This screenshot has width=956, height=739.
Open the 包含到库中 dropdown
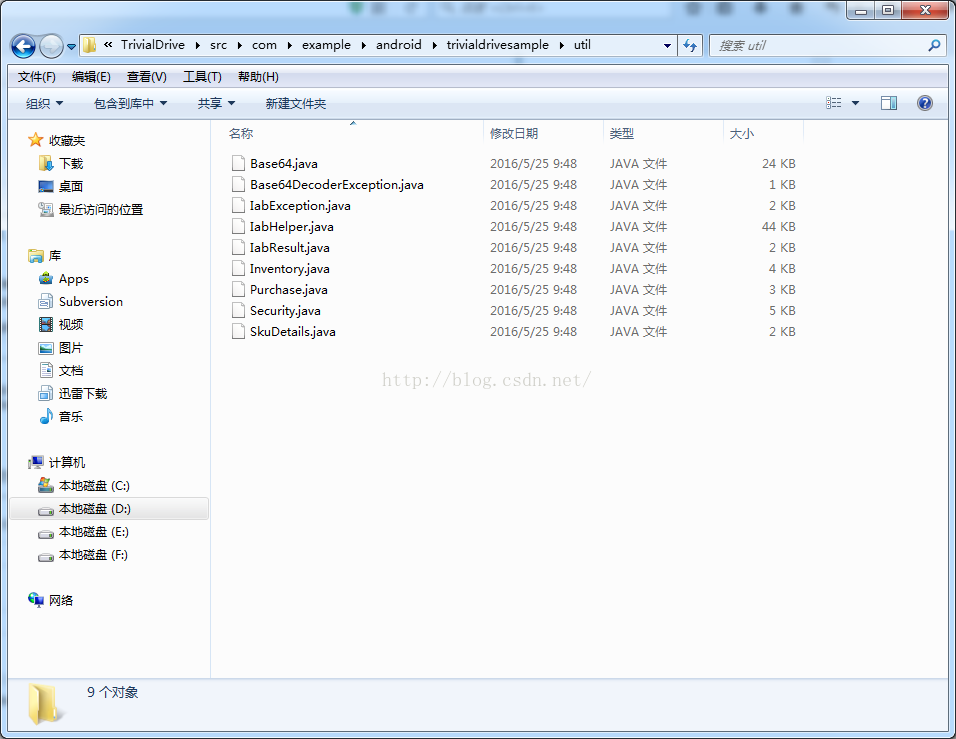pyautogui.click(x=130, y=104)
